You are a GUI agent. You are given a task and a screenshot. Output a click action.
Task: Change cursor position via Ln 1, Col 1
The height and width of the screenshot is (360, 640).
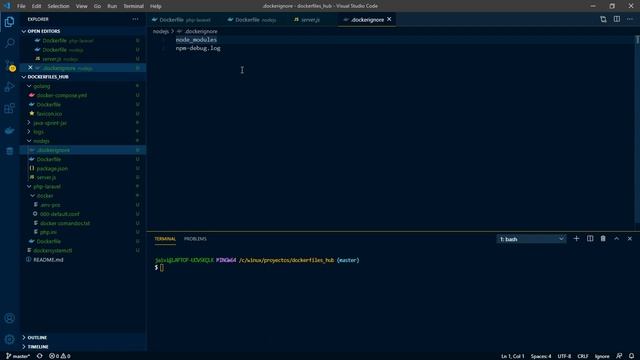(x=513, y=356)
